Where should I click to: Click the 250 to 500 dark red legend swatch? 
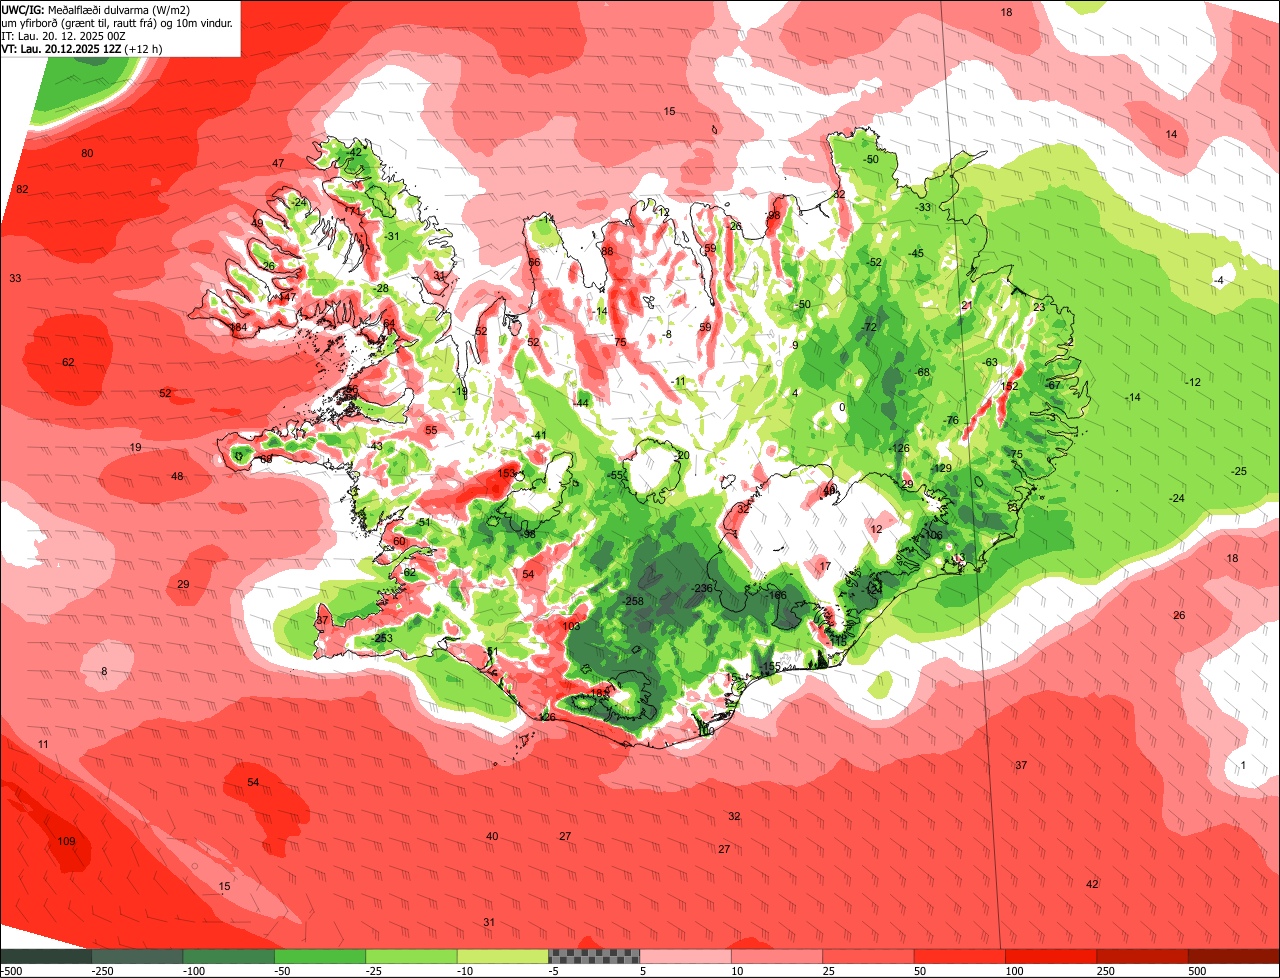[1142, 957]
